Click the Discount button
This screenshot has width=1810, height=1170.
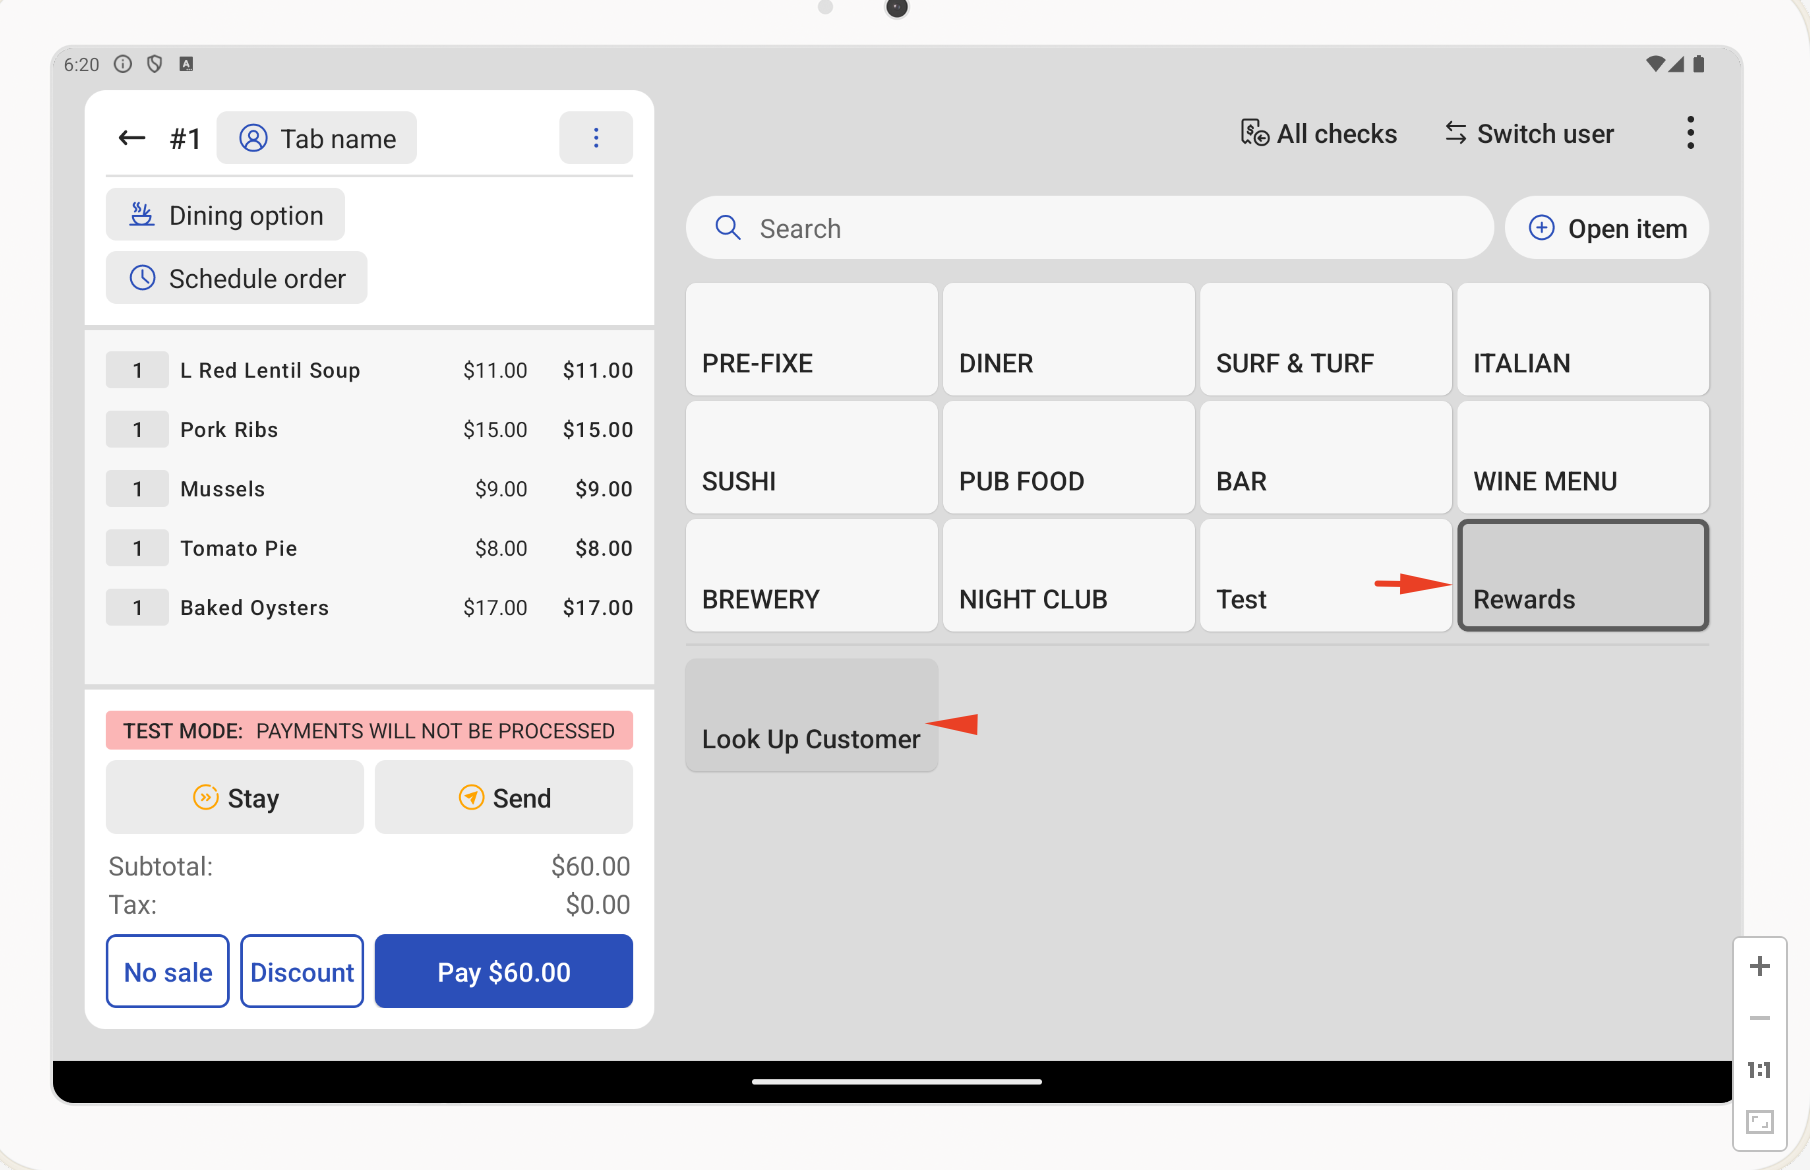click(x=302, y=972)
